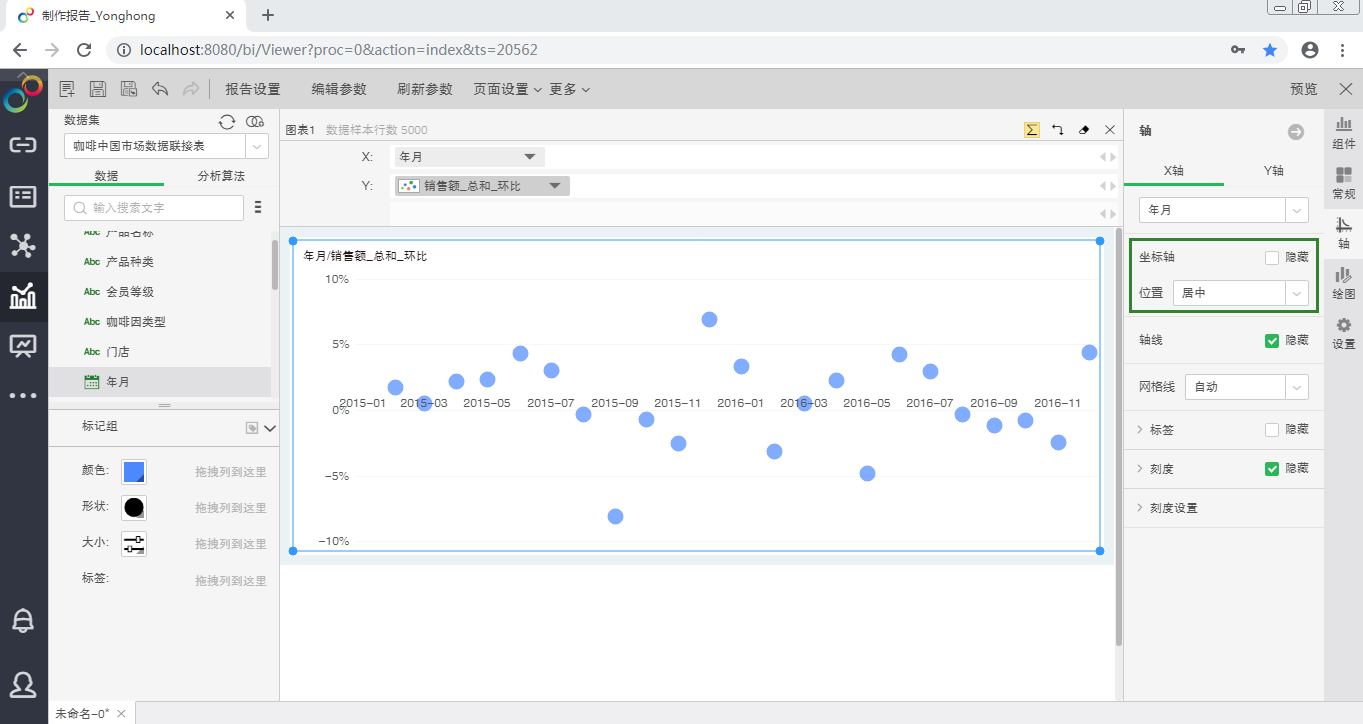Click the blue 颜色 color swatch
The image size is (1363, 724).
pyautogui.click(x=134, y=472)
